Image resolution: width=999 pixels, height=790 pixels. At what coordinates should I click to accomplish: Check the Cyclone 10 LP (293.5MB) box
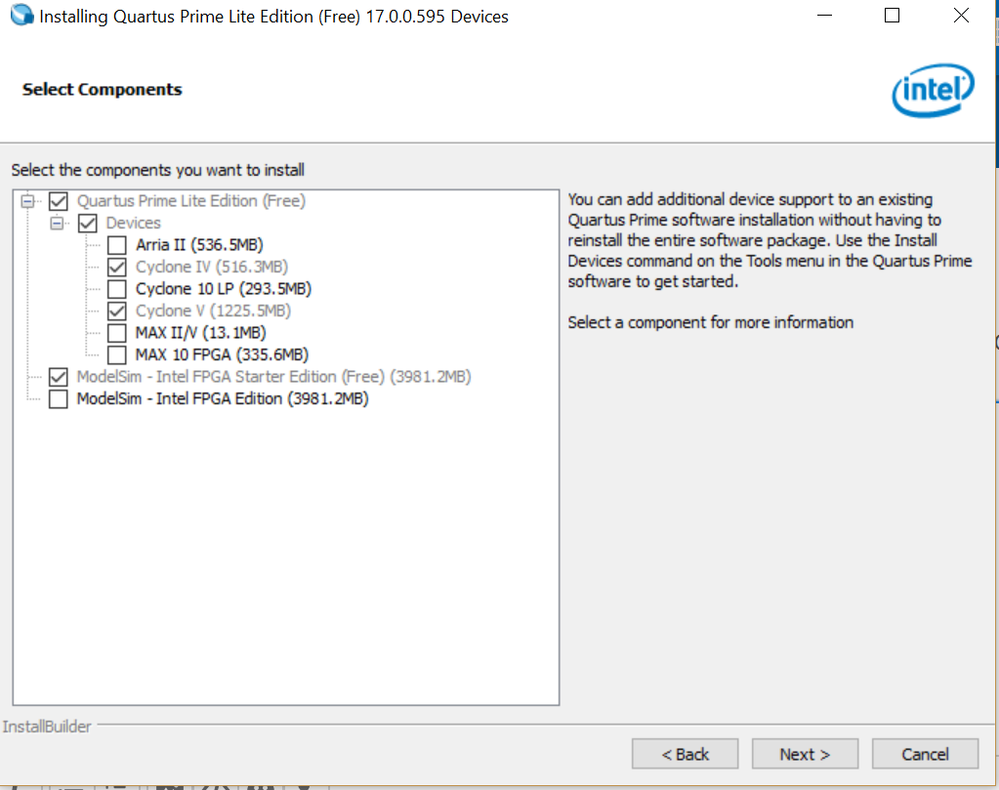(x=117, y=289)
